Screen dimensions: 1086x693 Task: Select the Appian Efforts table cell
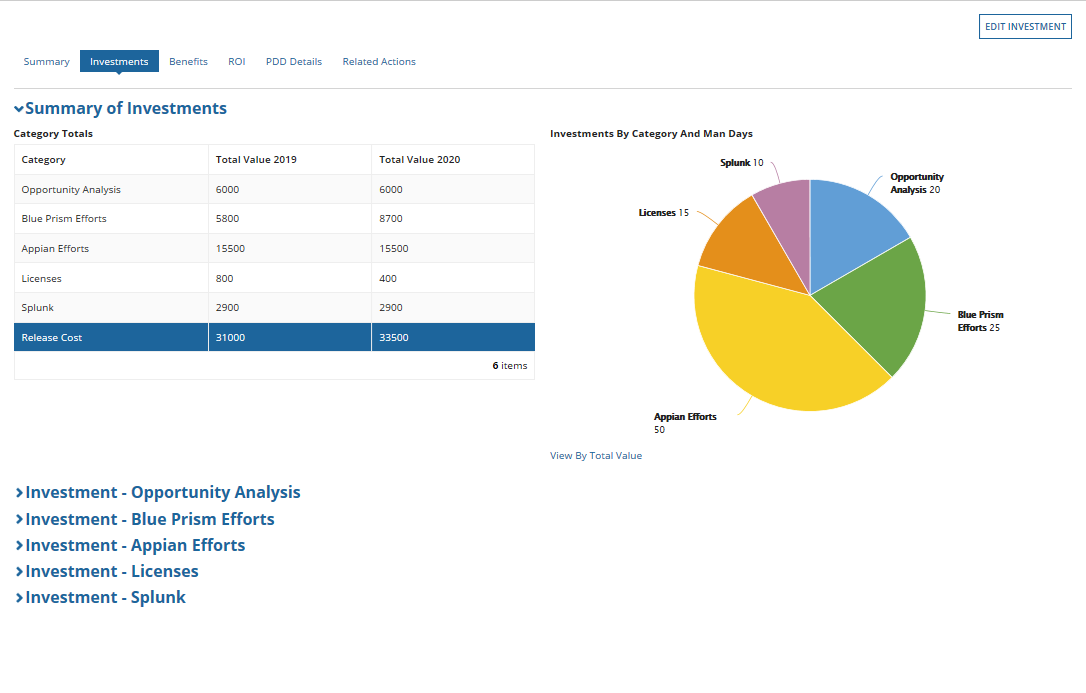[x=111, y=249]
